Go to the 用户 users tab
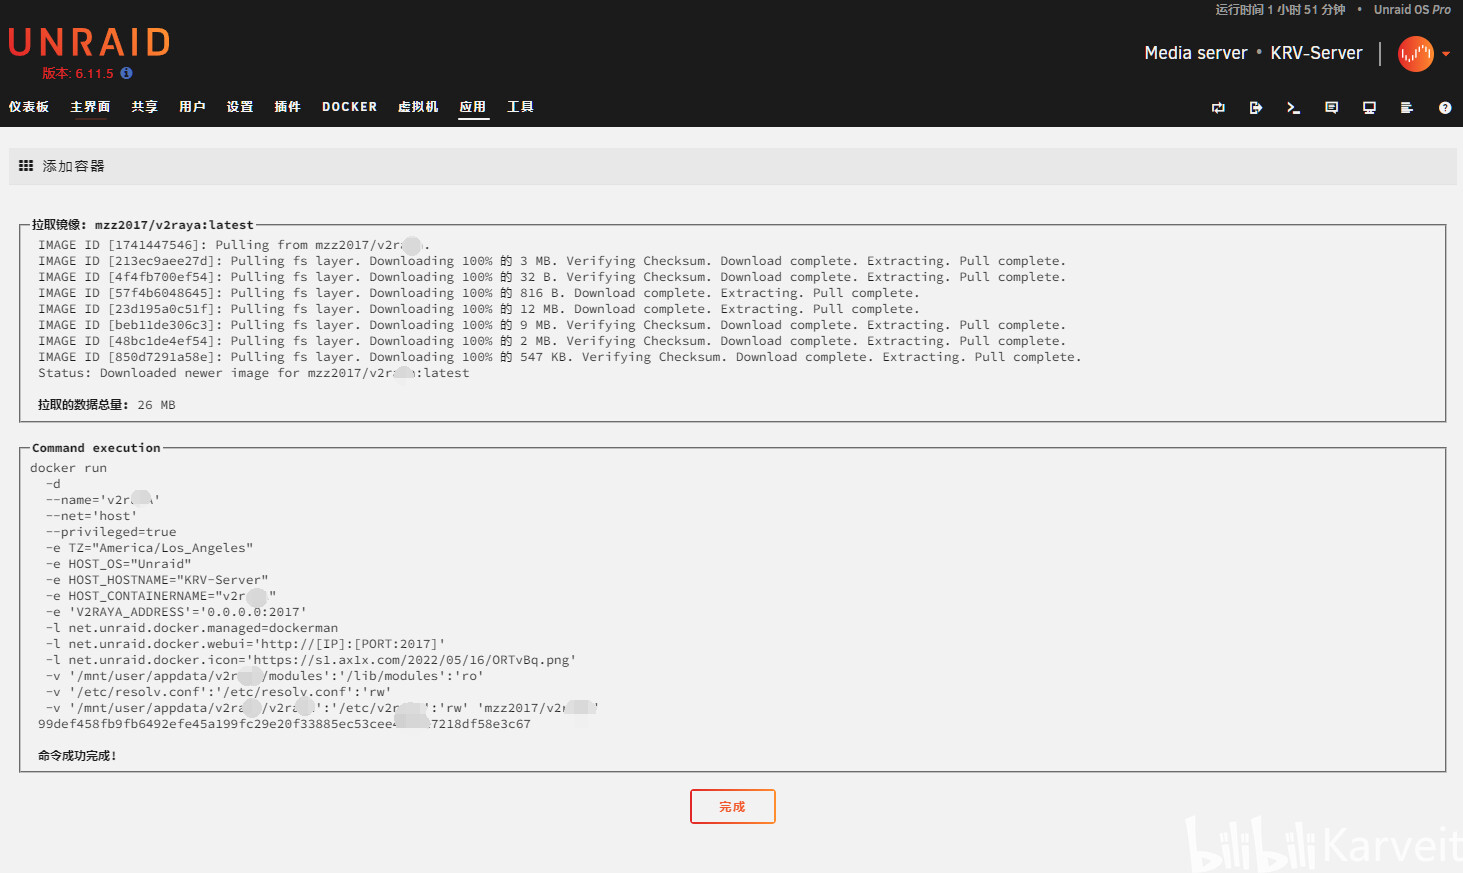 pos(192,107)
